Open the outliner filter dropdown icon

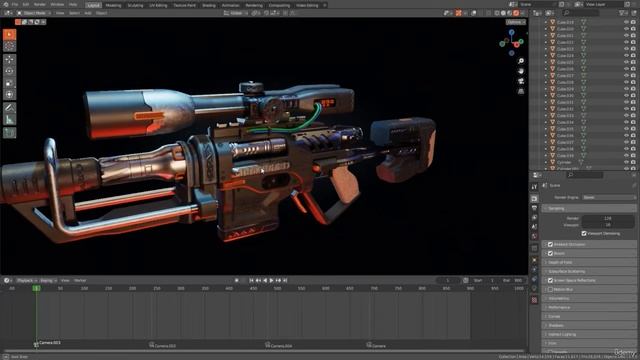click(623, 13)
